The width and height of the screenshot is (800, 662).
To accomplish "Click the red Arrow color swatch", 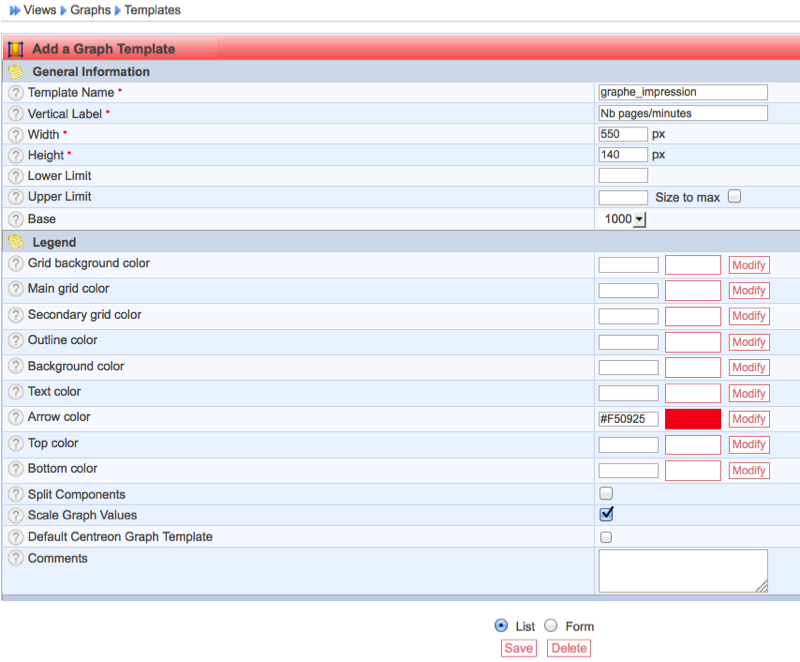I will (x=693, y=419).
